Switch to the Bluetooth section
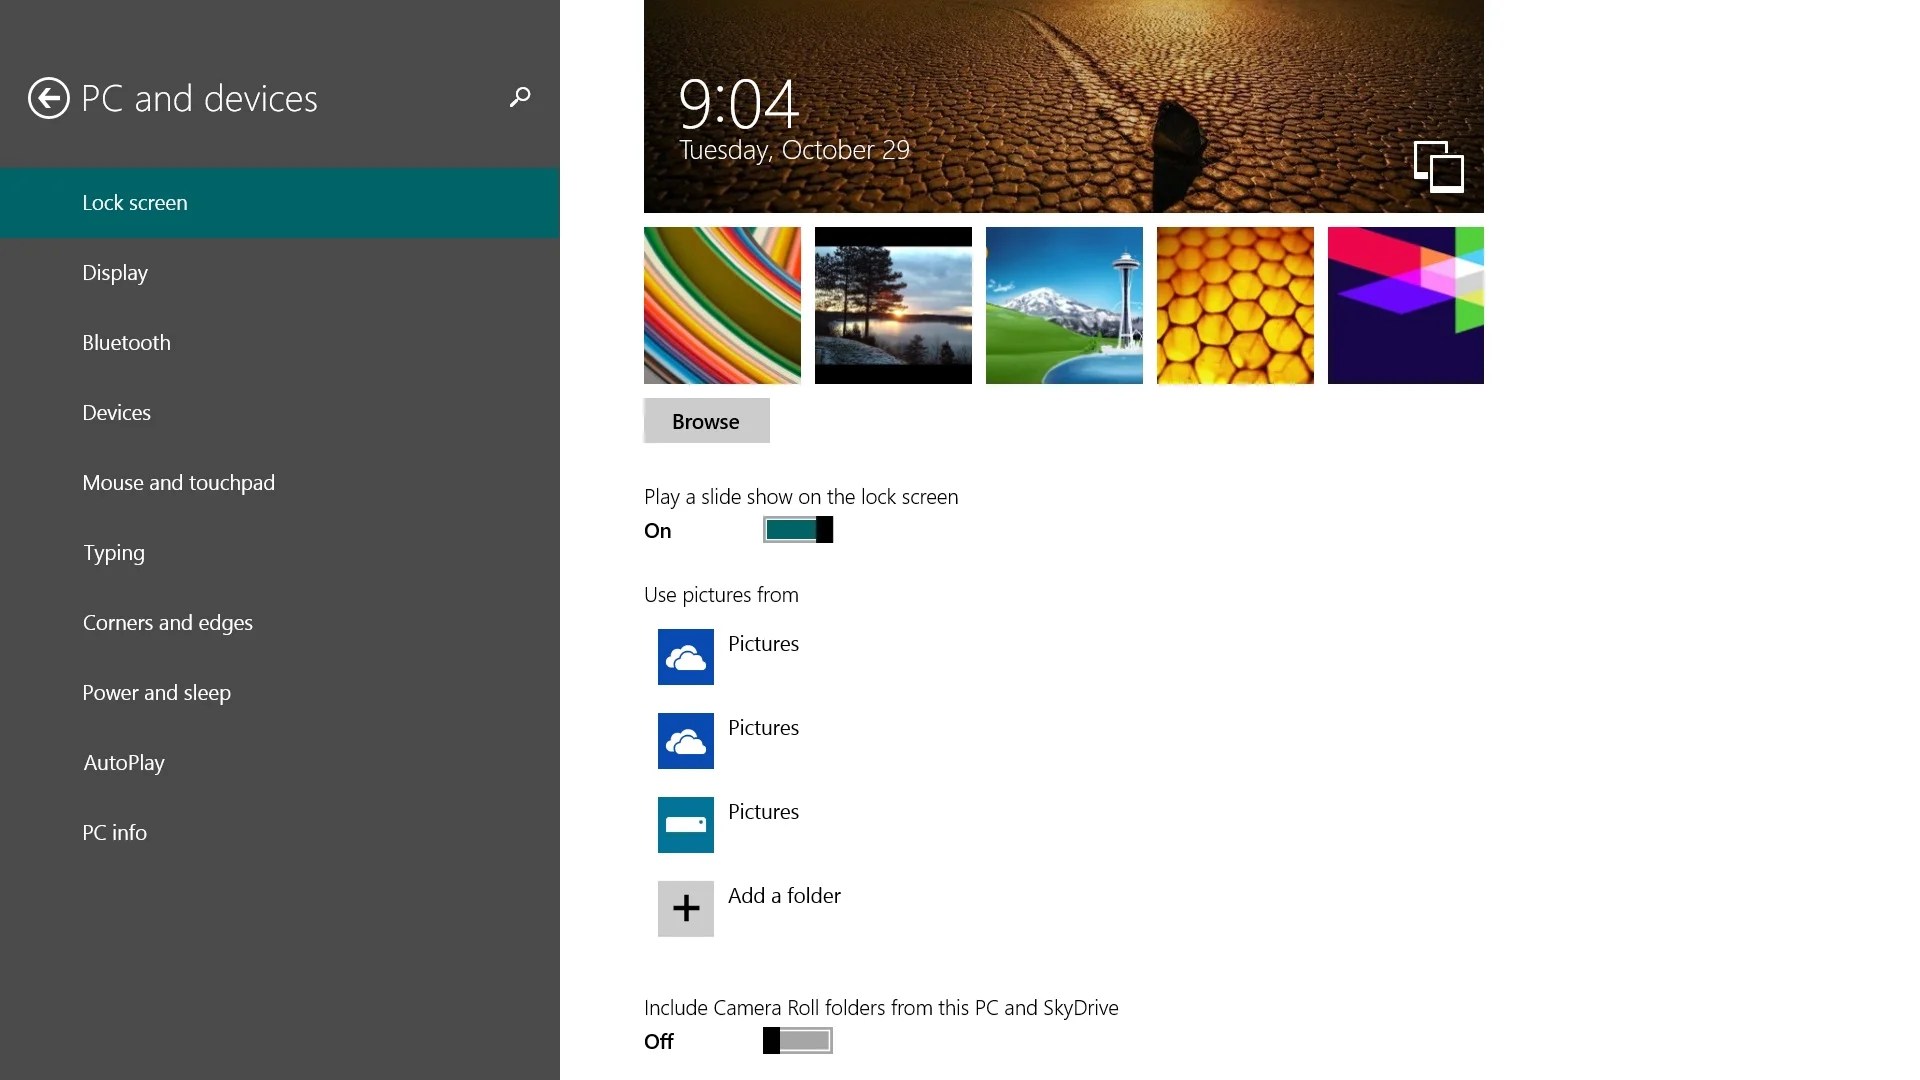 [126, 342]
